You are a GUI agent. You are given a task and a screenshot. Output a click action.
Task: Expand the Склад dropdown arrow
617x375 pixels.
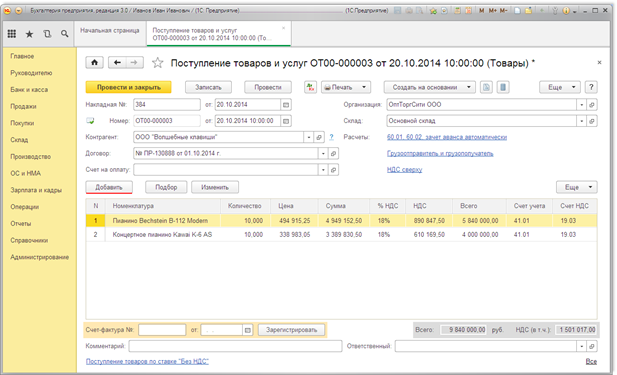point(582,121)
